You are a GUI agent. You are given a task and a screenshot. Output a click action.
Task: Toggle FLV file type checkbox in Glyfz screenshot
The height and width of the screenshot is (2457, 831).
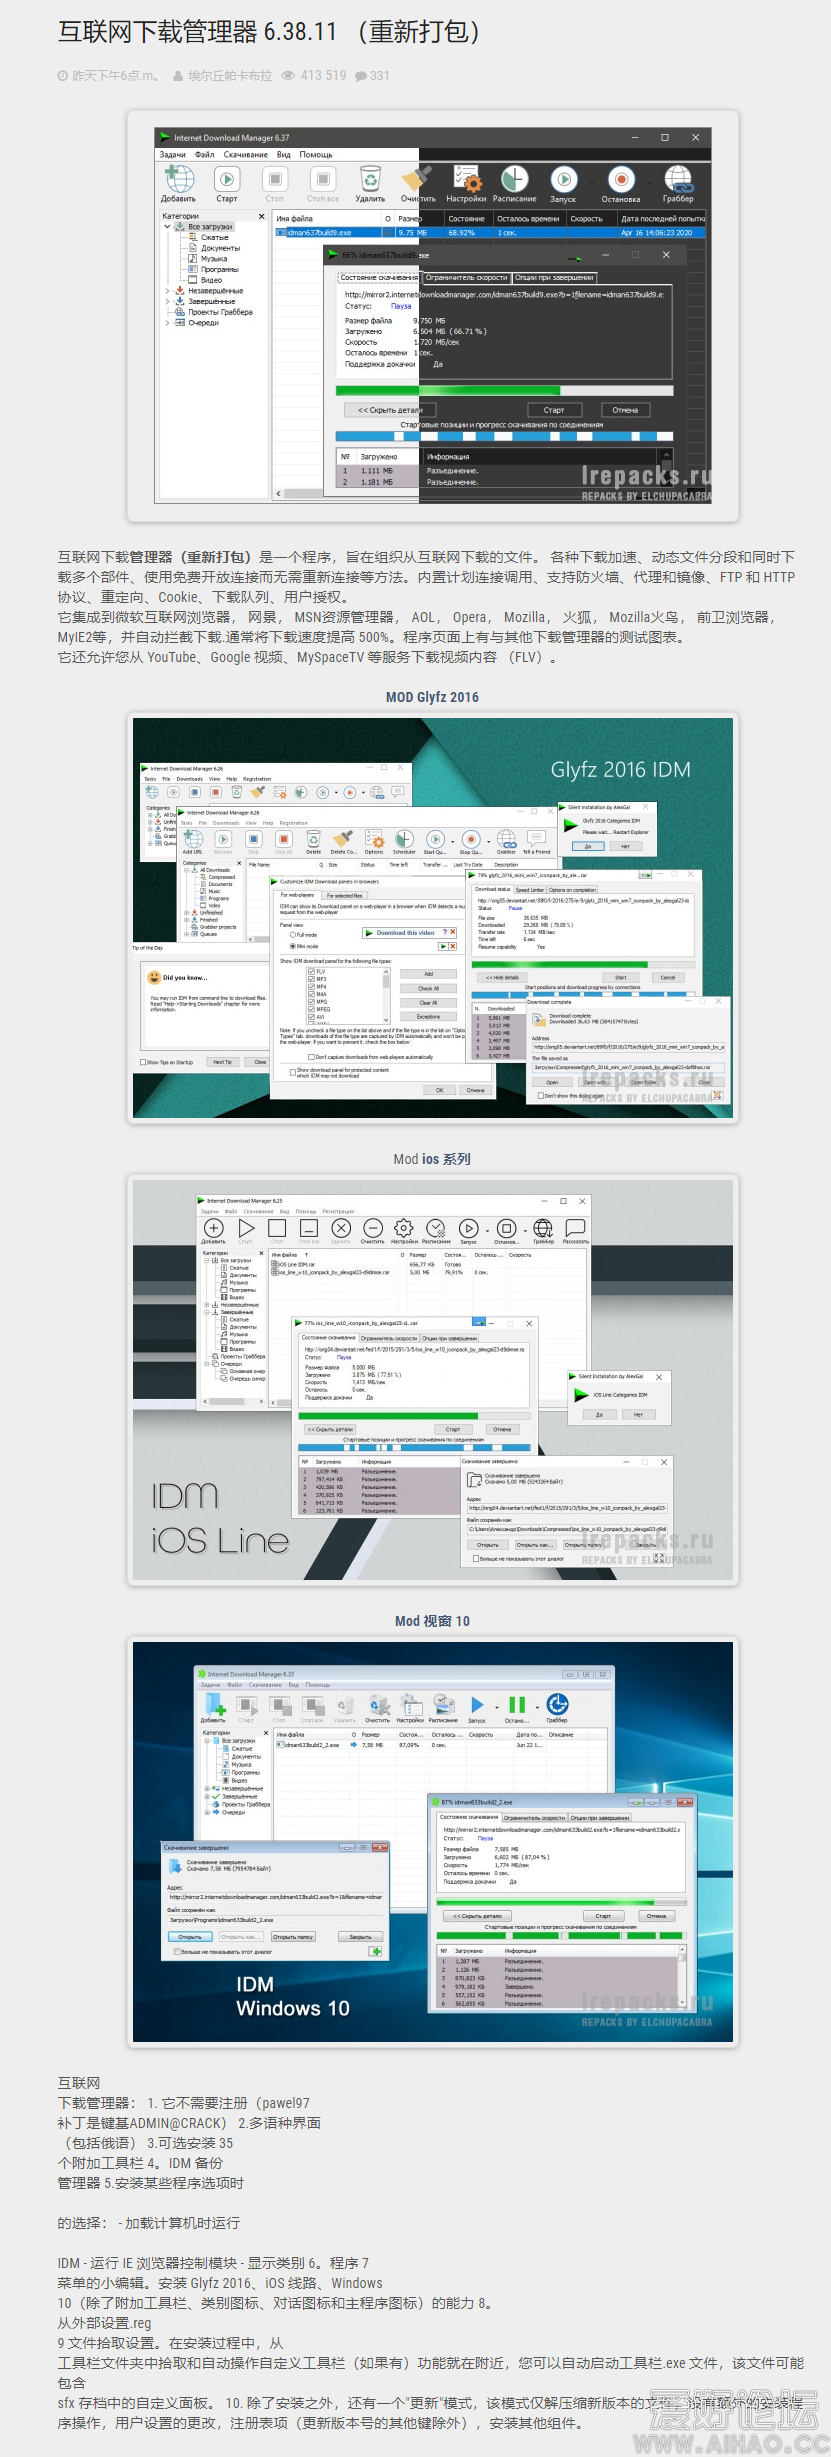click(x=311, y=971)
